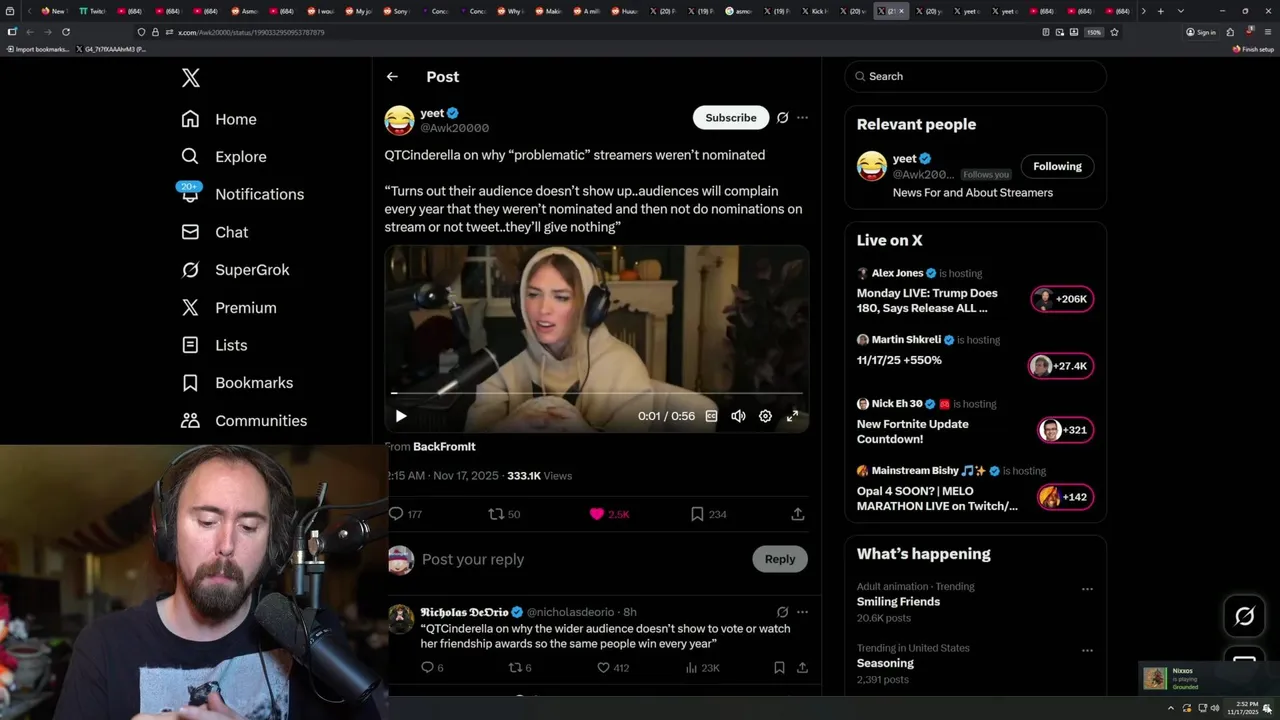Share yeet's post
1280x720 pixels.
coord(798,514)
